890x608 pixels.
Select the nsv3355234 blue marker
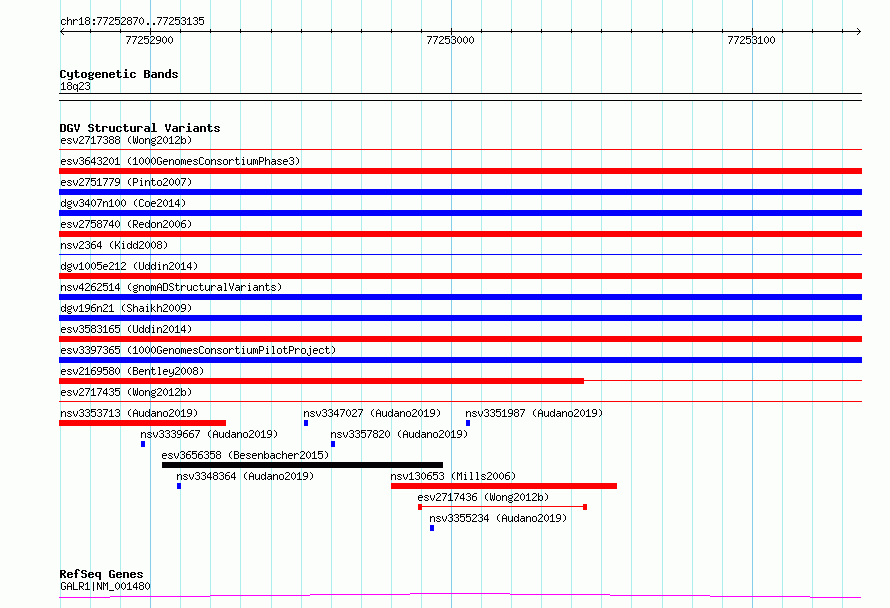432,528
